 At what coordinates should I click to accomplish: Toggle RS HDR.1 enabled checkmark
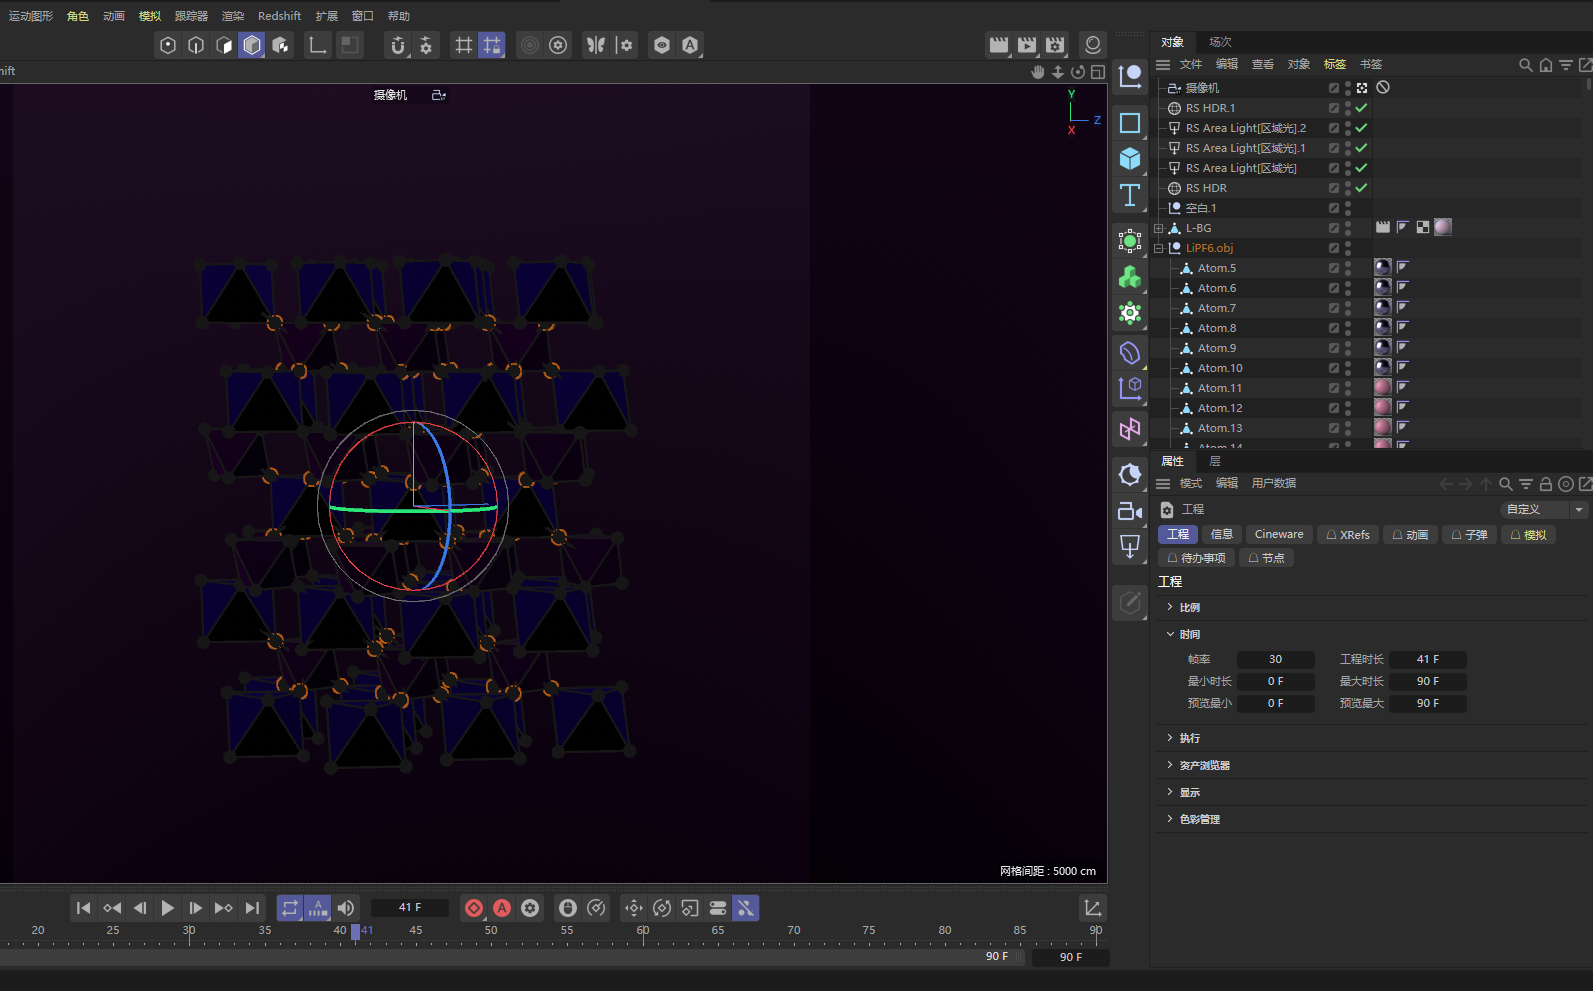1361,108
